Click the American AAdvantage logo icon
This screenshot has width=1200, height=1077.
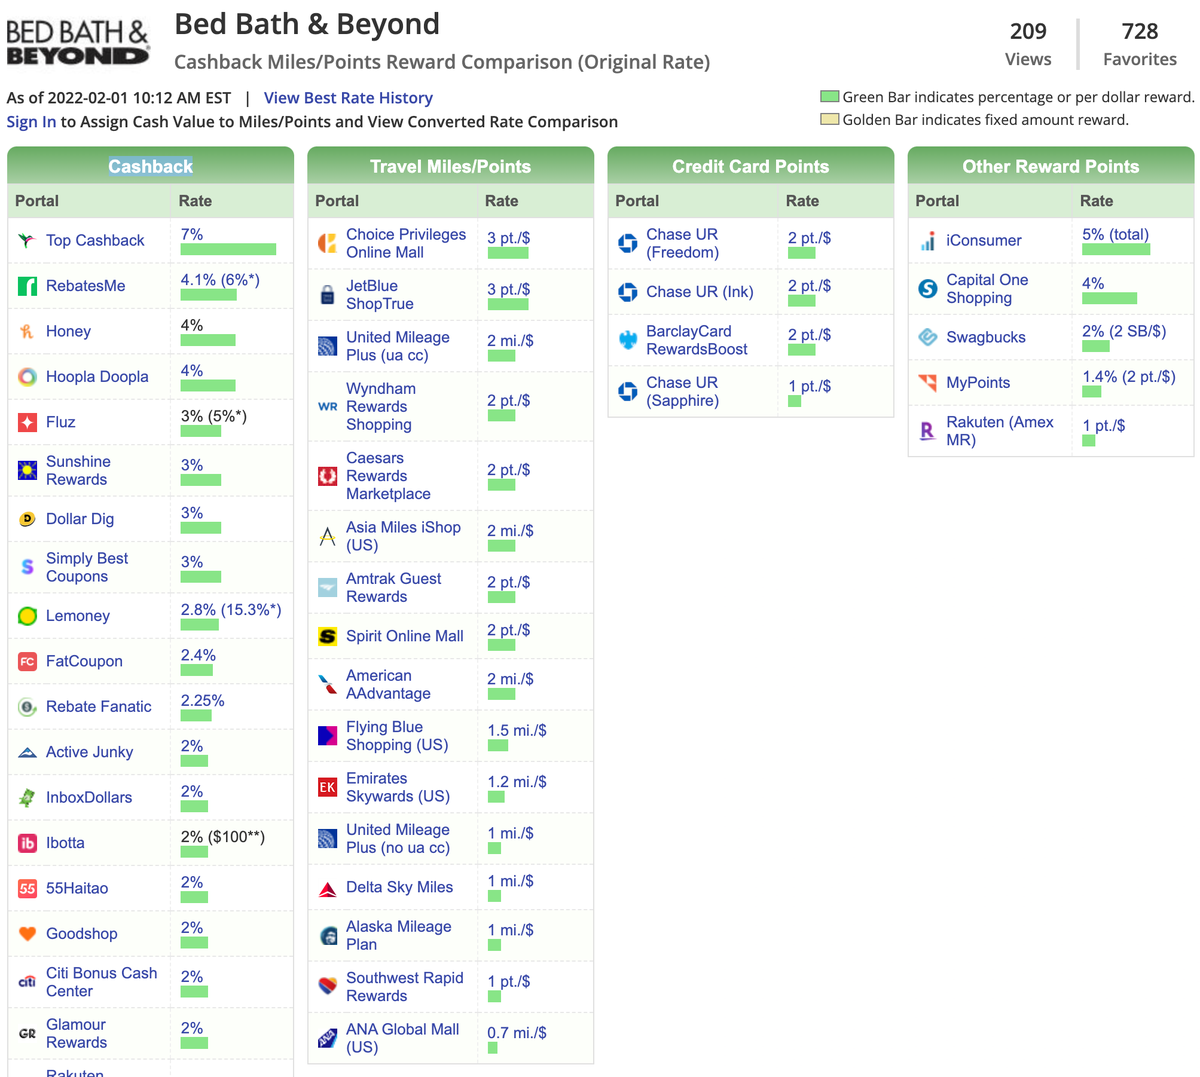coord(325,684)
